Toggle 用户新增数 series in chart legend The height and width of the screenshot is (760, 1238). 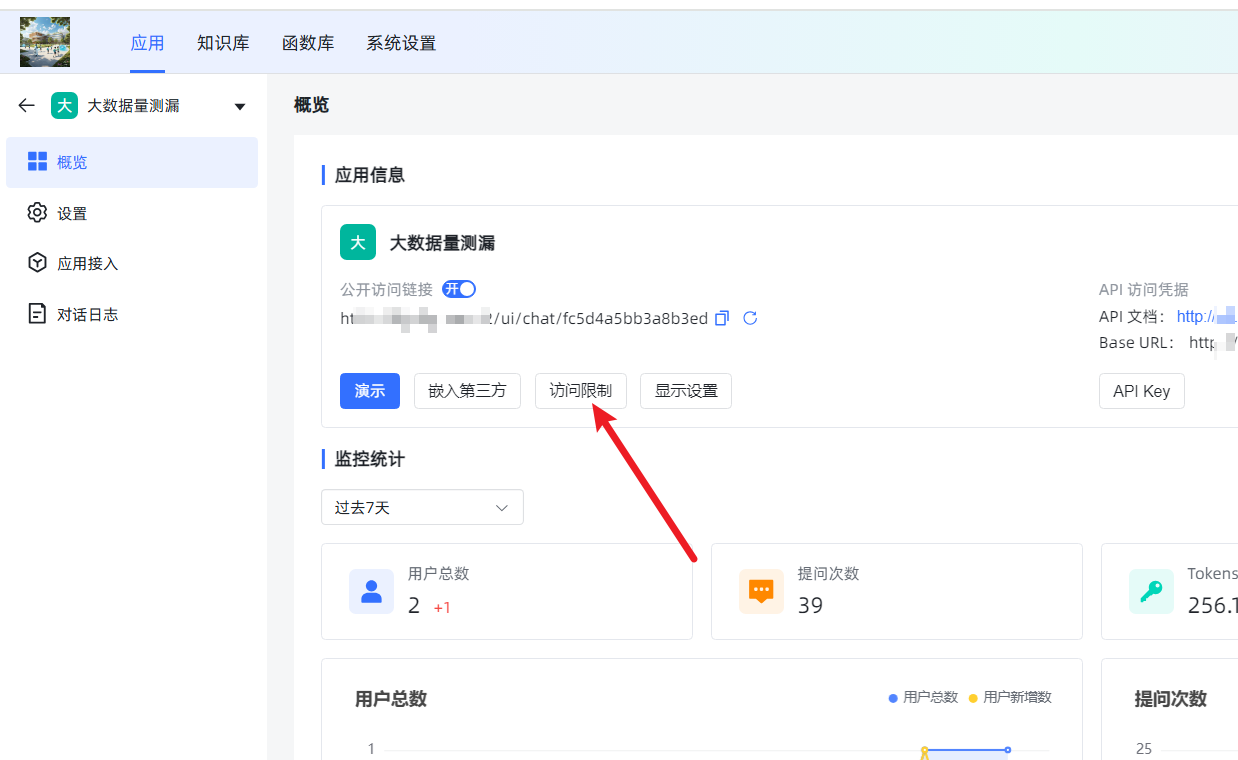[x=1010, y=697]
